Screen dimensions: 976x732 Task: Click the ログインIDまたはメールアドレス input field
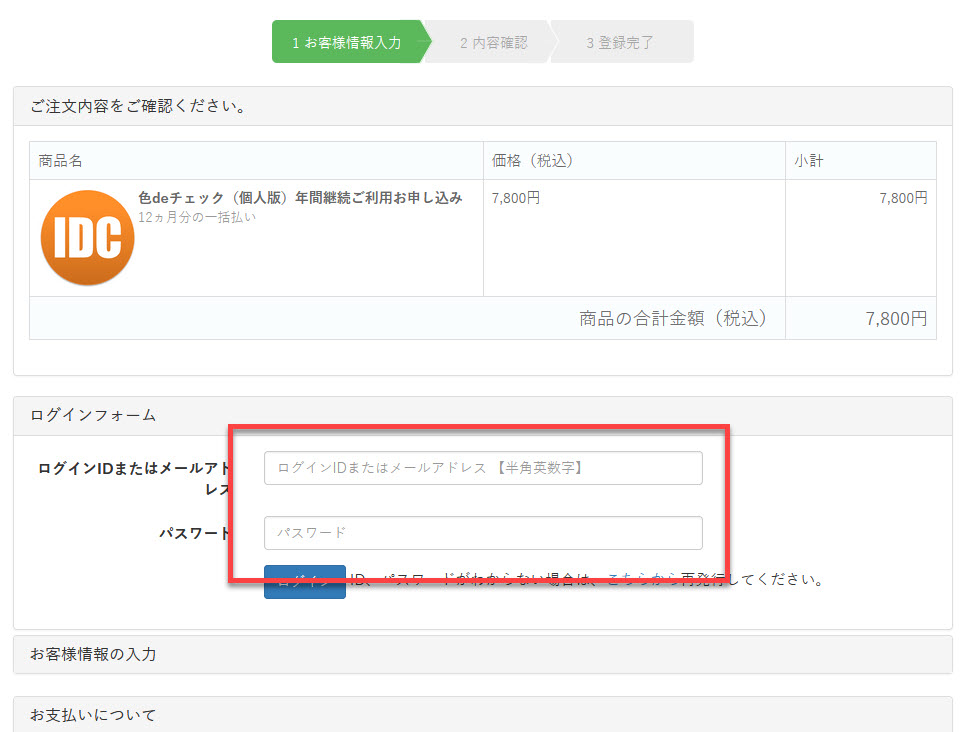pyautogui.click(x=482, y=468)
